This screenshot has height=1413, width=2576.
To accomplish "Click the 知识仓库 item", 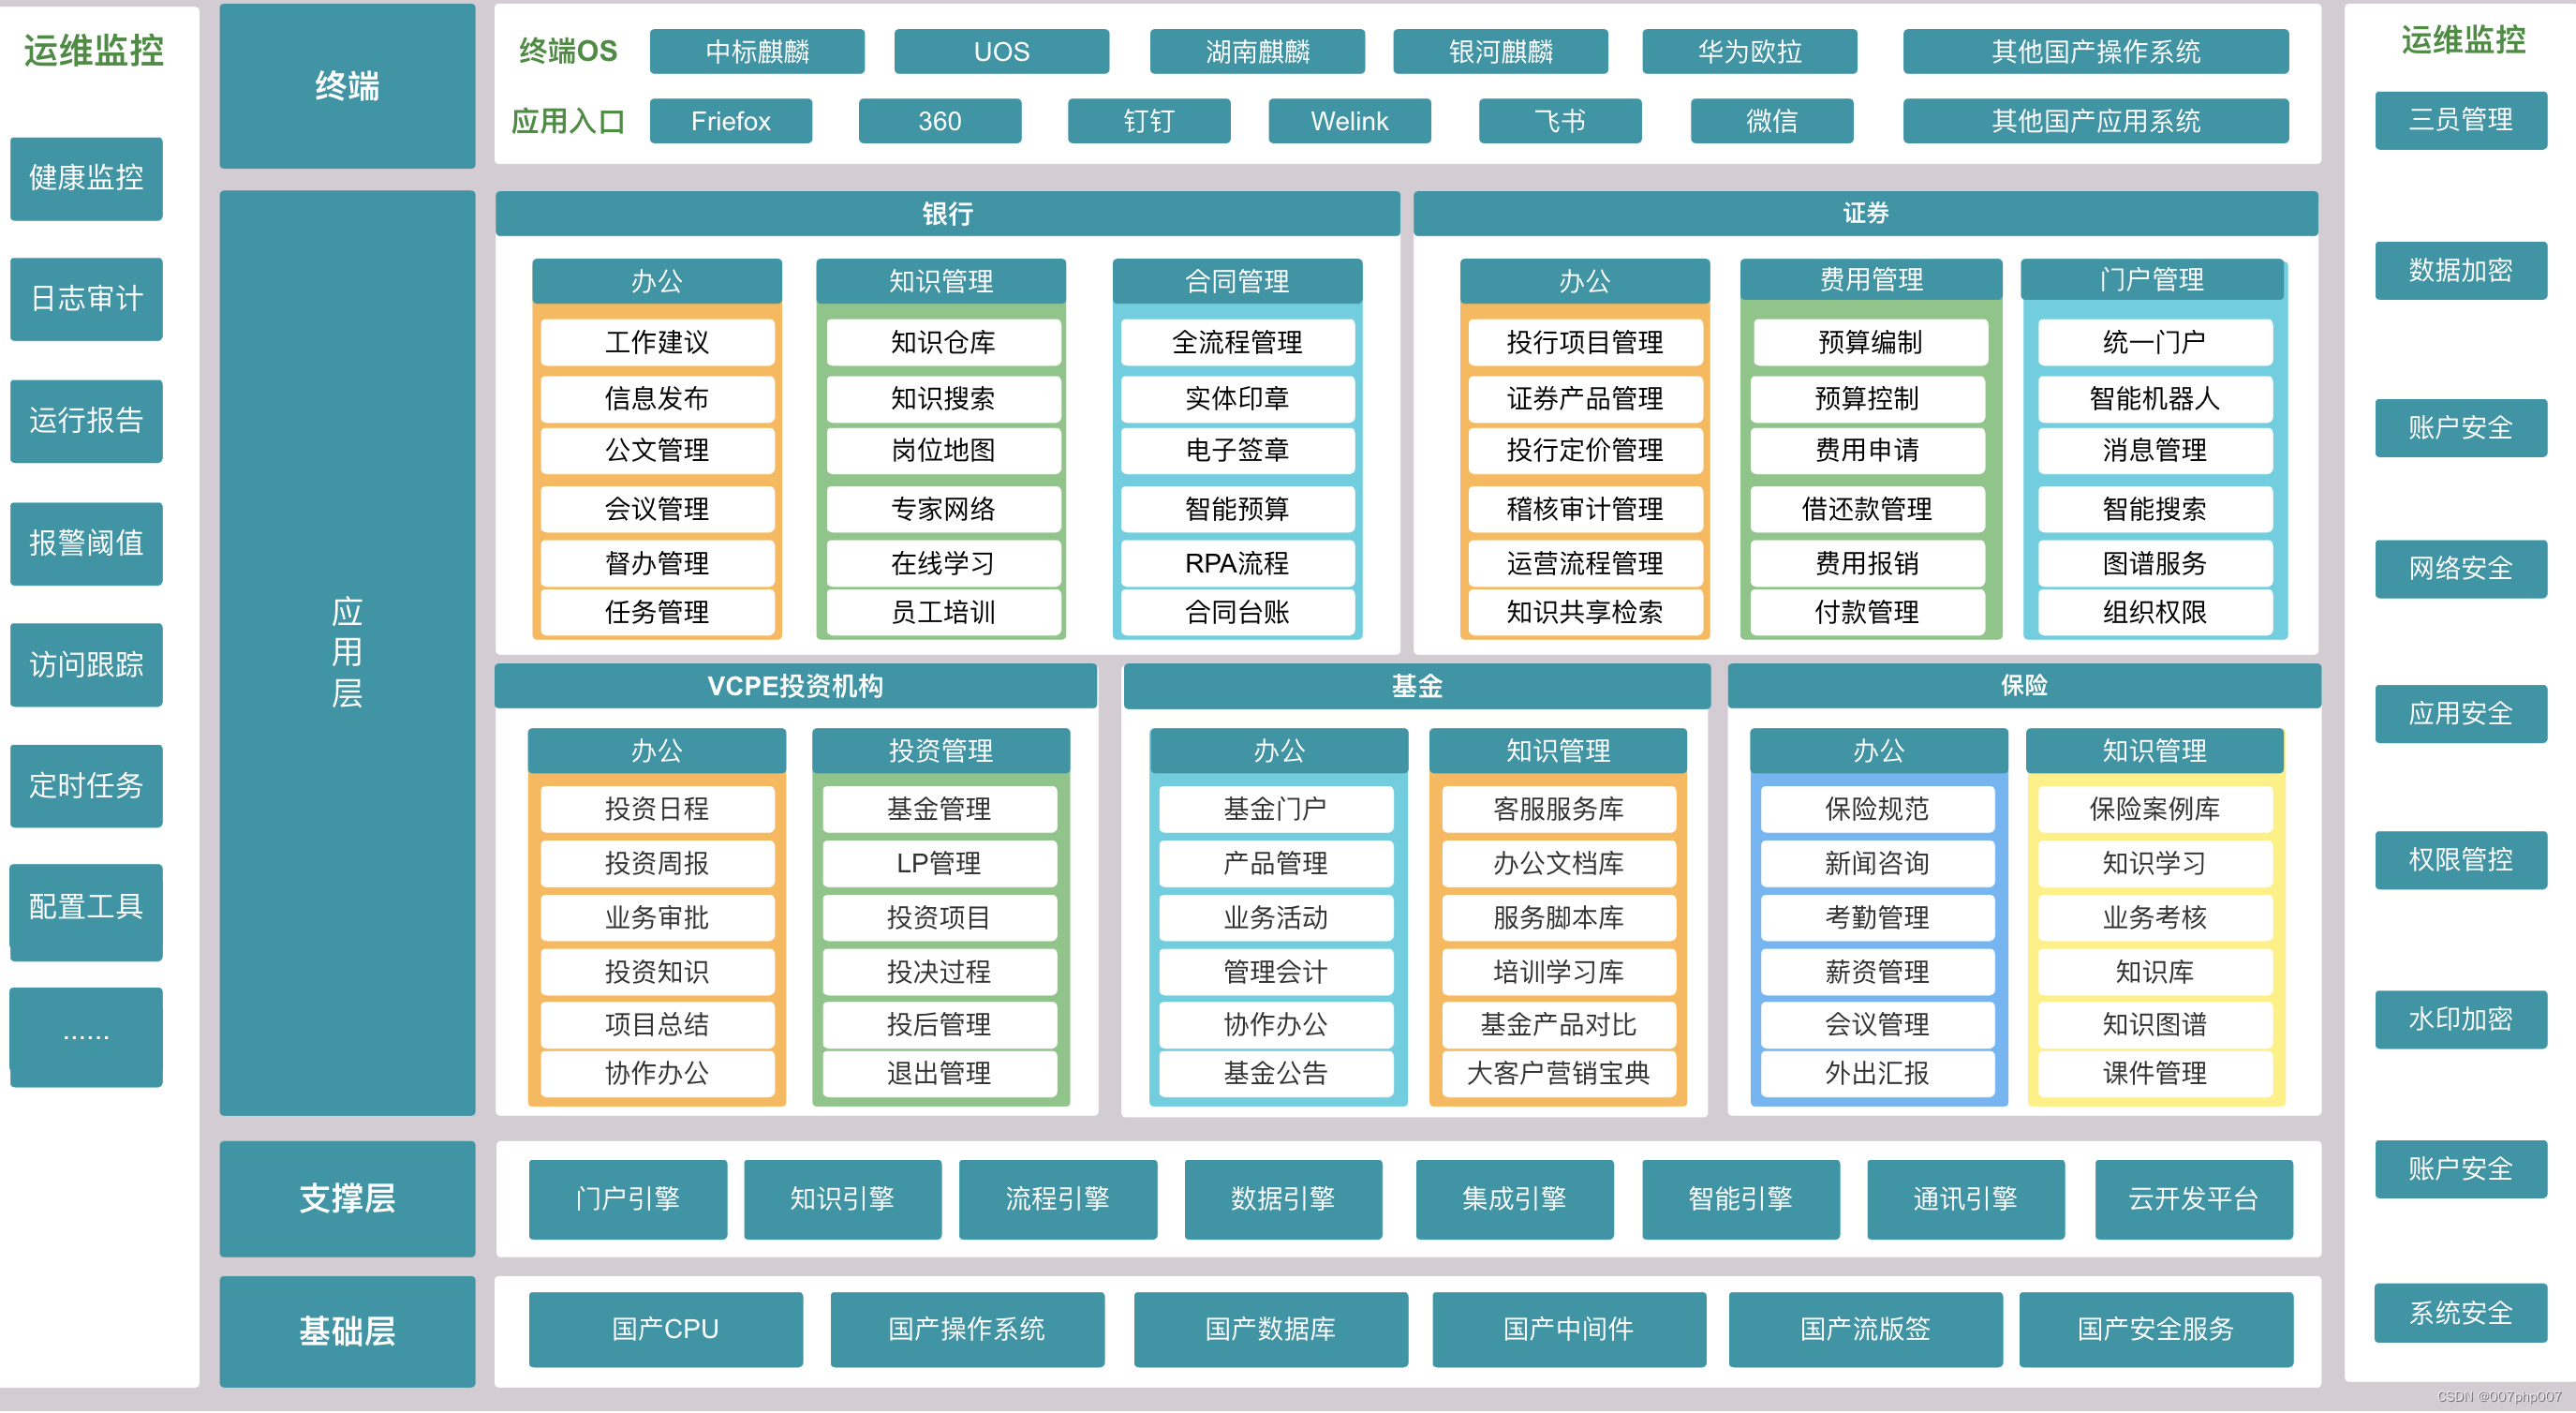I will coord(943,343).
